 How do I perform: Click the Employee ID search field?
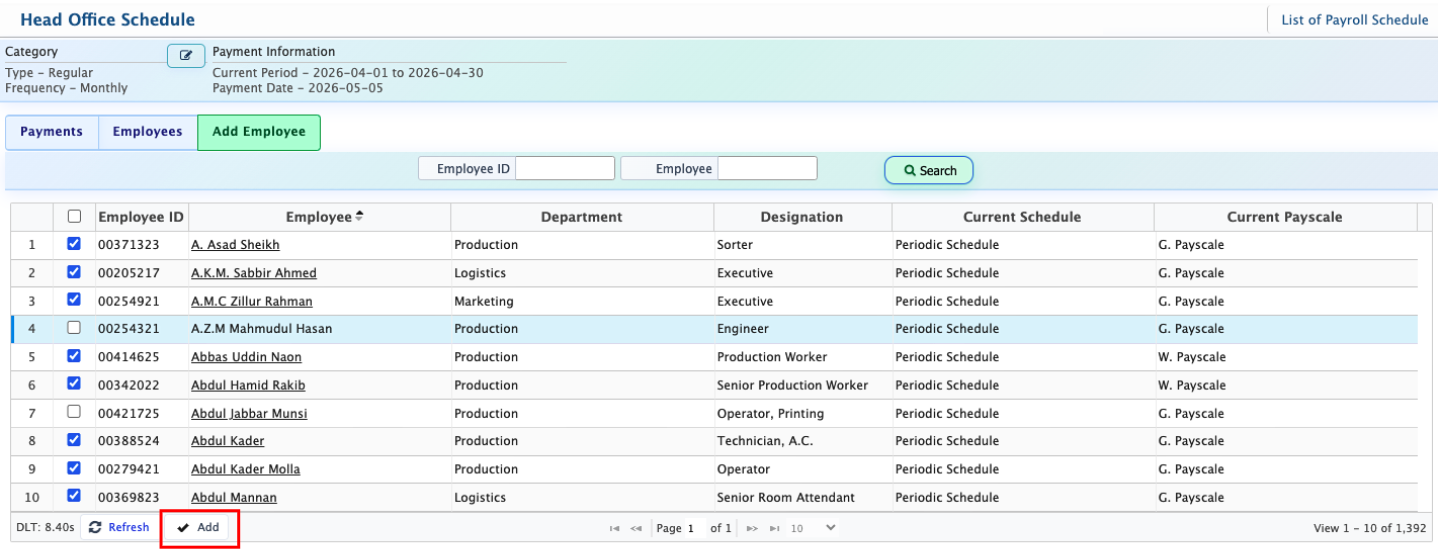click(564, 169)
